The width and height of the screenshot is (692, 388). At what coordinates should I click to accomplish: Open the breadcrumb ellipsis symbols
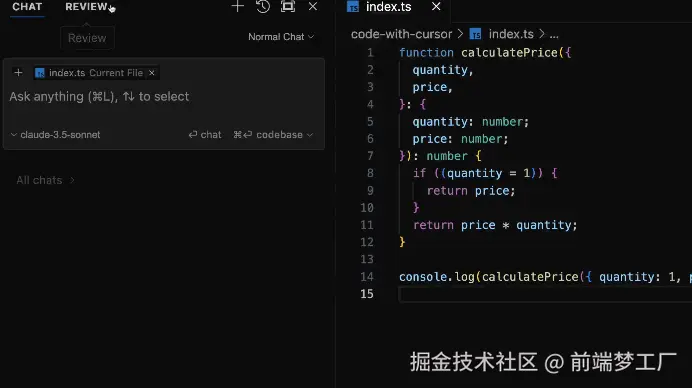554,34
